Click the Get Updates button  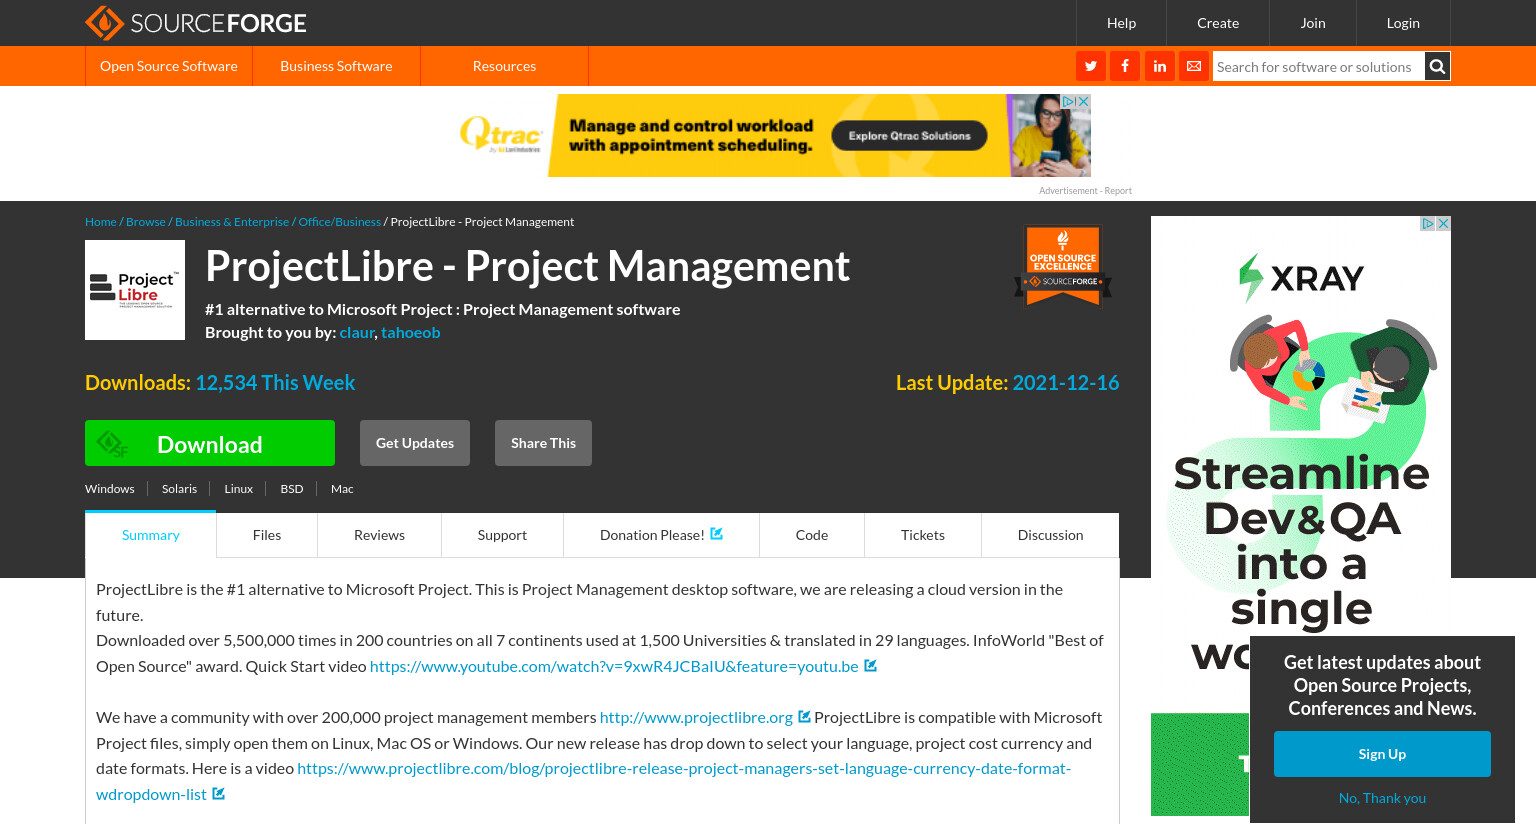click(415, 443)
